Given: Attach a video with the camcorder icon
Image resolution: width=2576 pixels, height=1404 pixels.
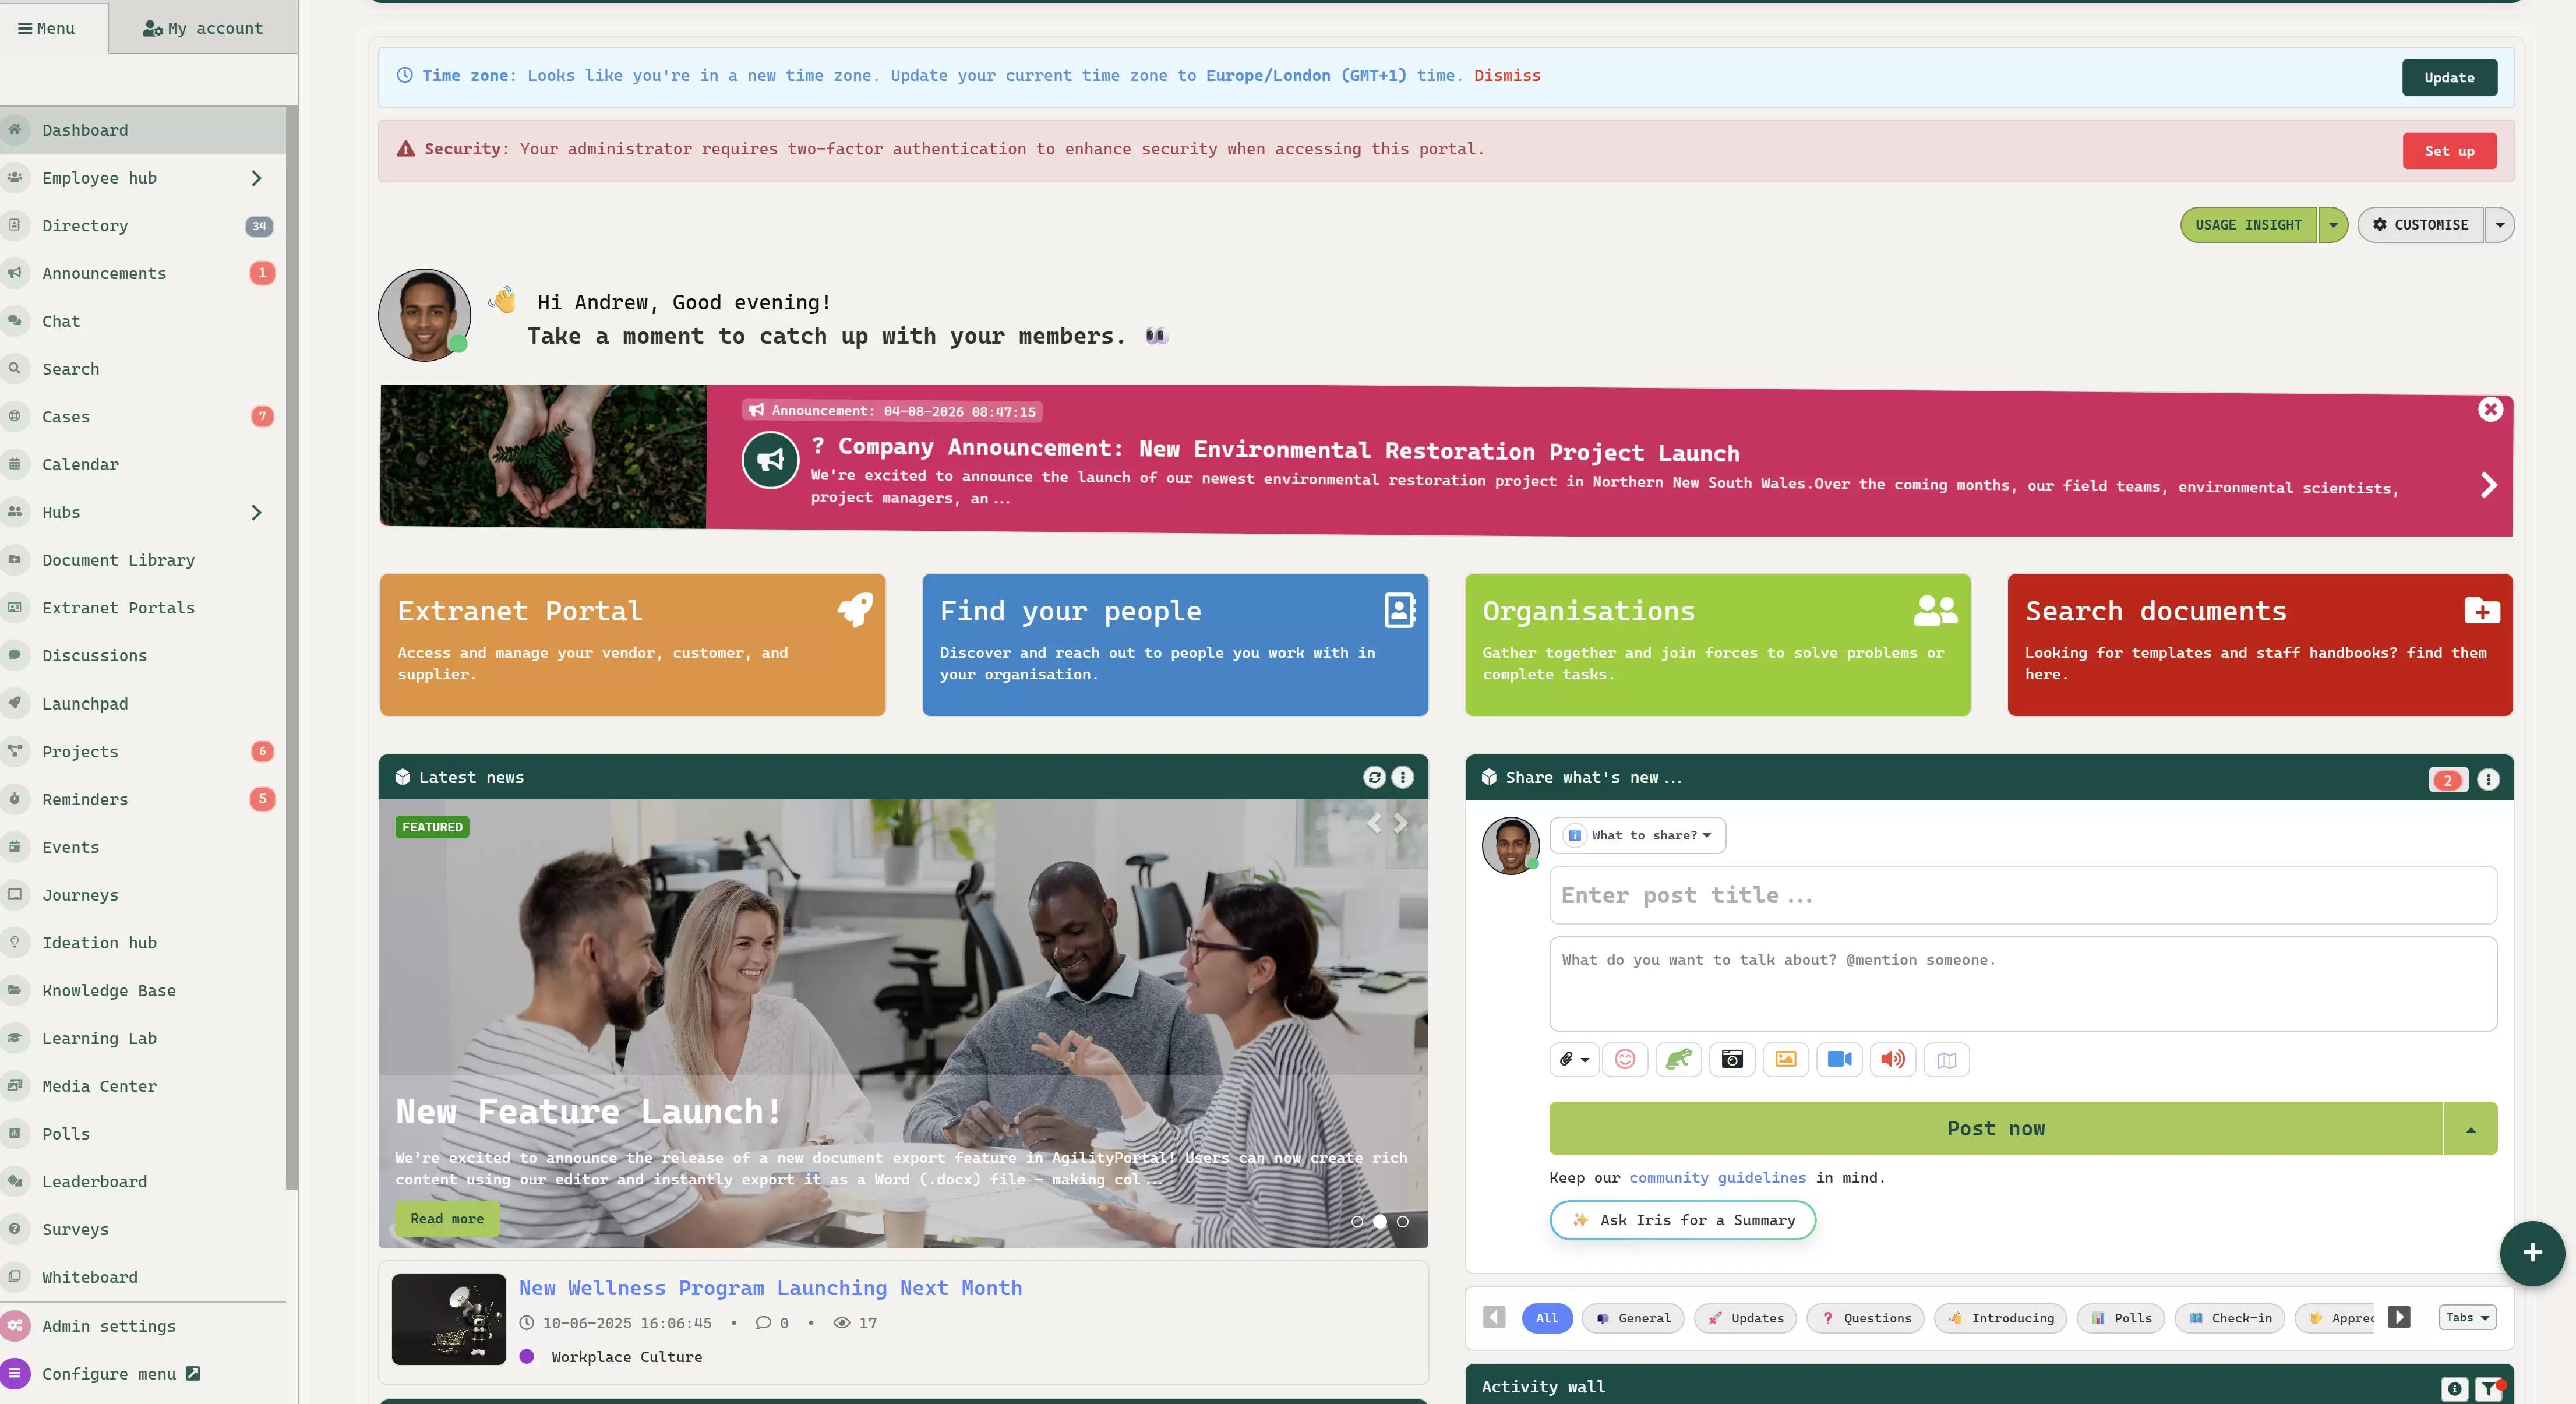Looking at the screenshot, I should click(1839, 1059).
